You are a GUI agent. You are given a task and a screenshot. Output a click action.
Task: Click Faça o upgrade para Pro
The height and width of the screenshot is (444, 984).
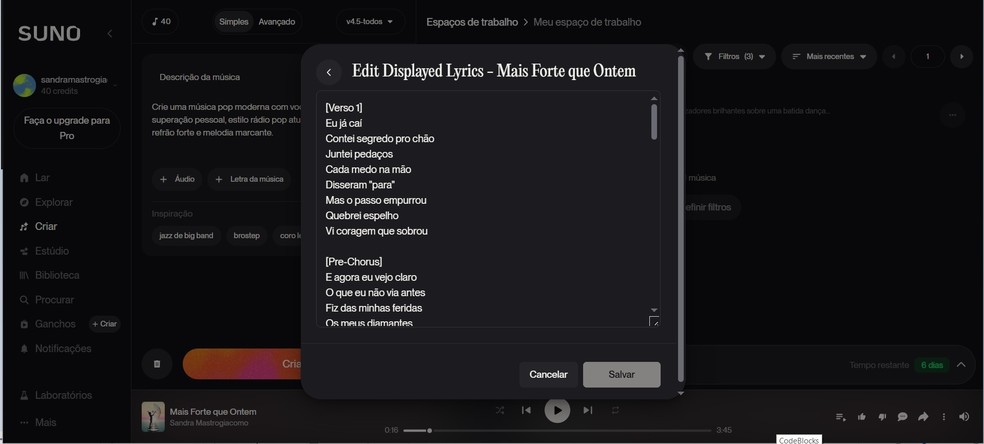coord(67,128)
